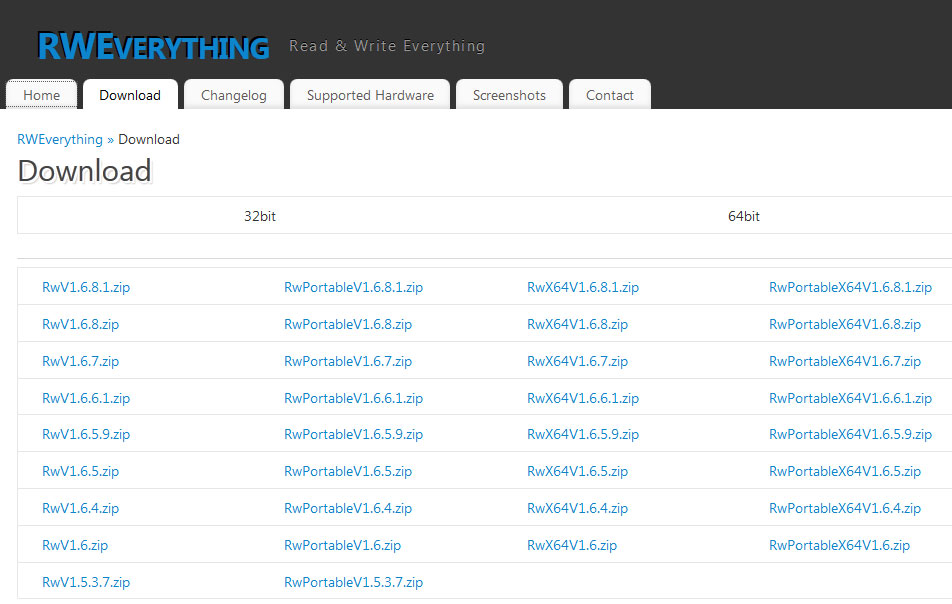Image resolution: width=952 pixels, height=604 pixels.
Task: Click the 32bit column header
Action: (x=260, y=216)
